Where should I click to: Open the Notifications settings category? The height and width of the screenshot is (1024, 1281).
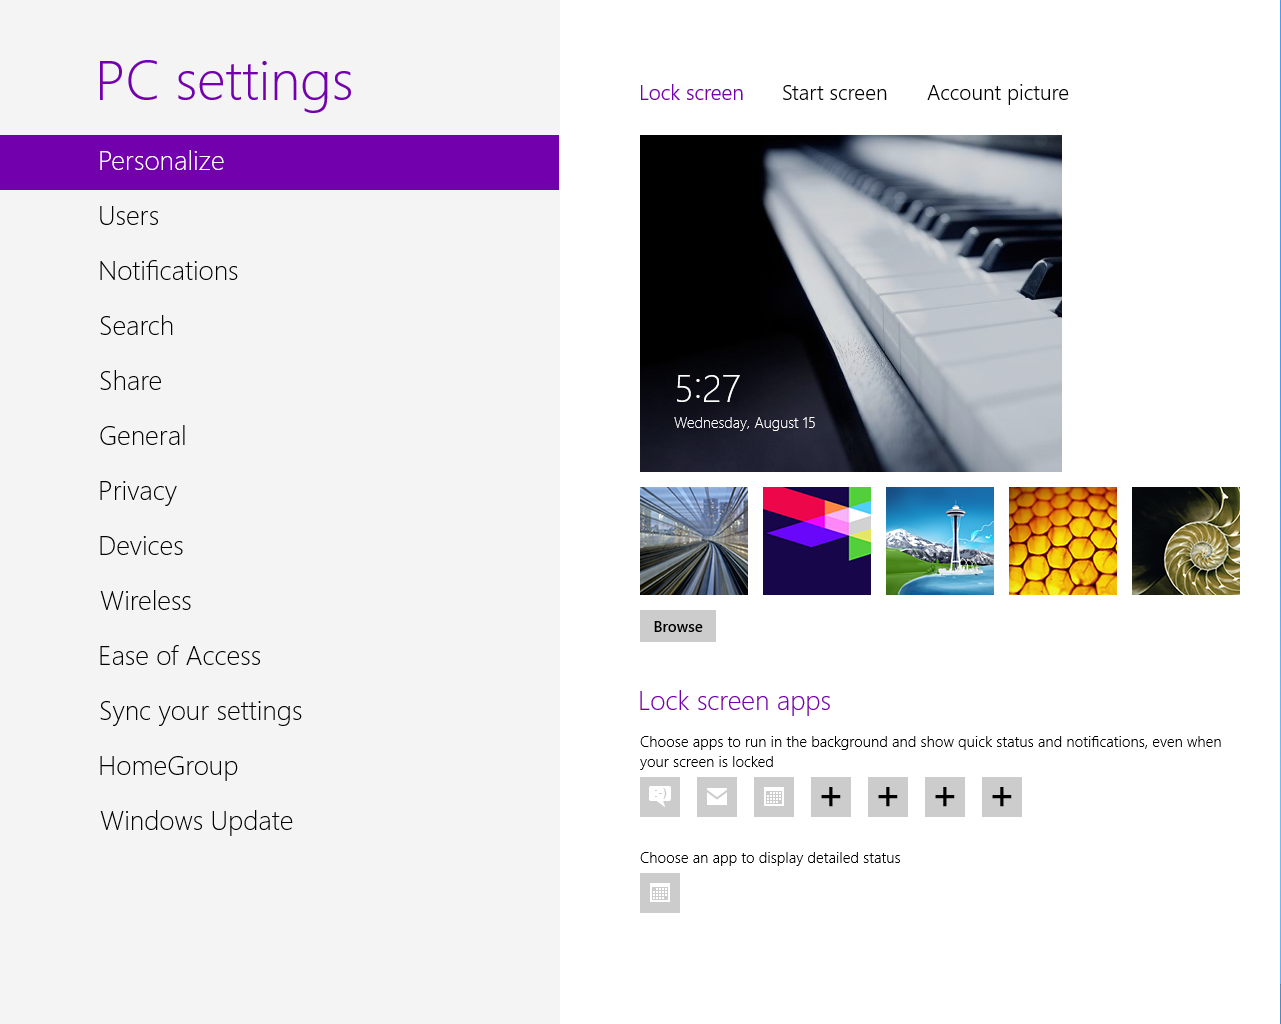[x=280, y=271]
